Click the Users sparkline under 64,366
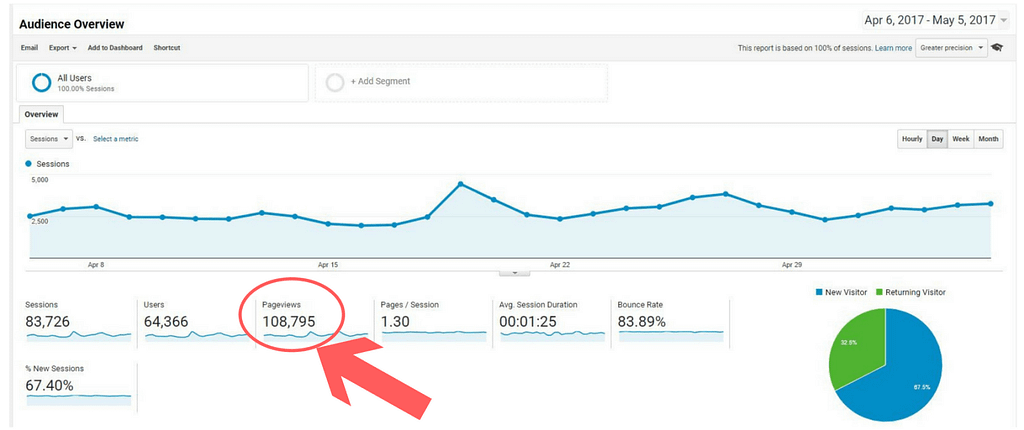Viewport: 1024px width, 430px height. click(197, 336)
